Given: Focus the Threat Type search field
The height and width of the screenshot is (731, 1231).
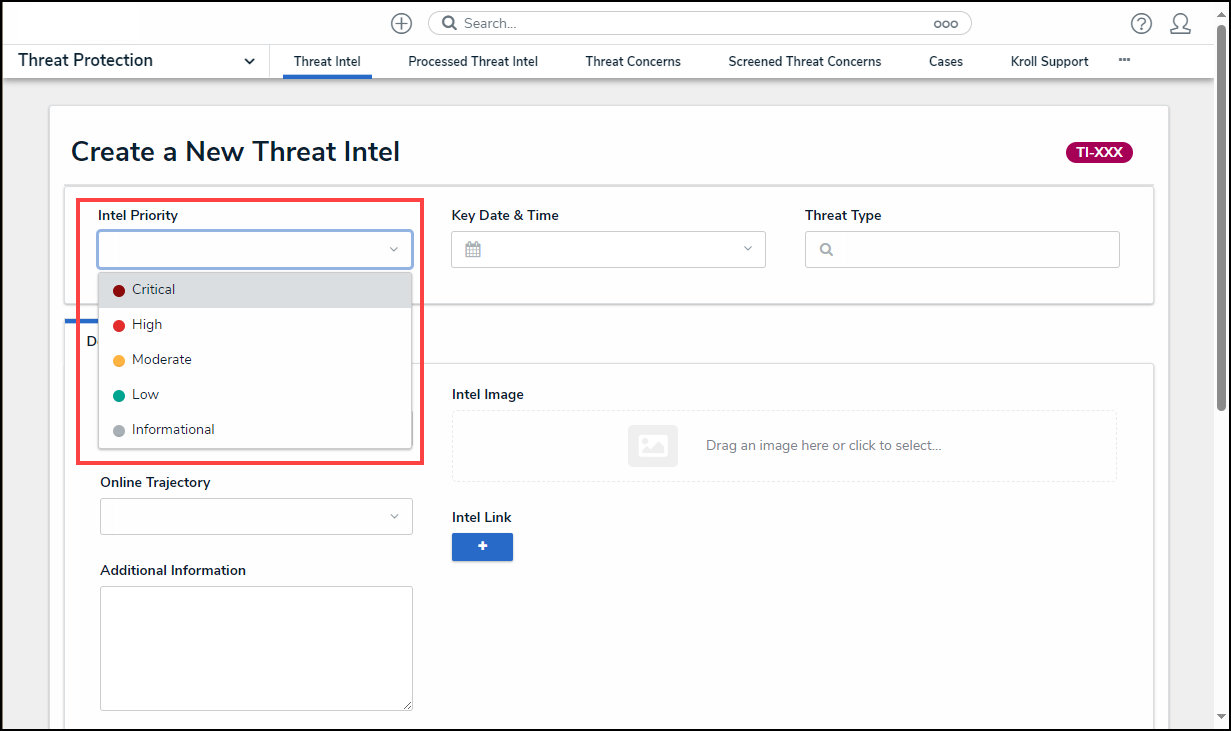Looking at the screenshot, I should click(x=962, y=250).
